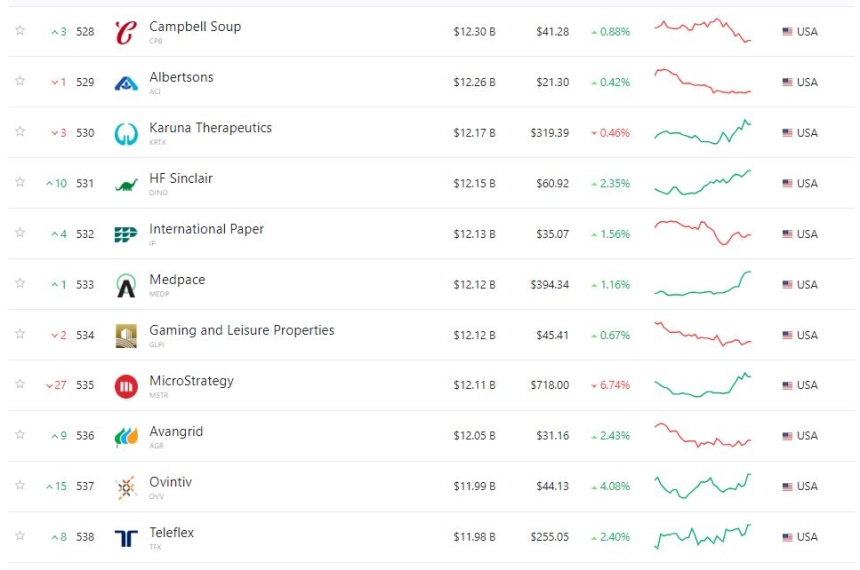This screenshot has width=860, height=570.
Task: Click the Campbell Soup logo icon
Action: tap(126, 32)
